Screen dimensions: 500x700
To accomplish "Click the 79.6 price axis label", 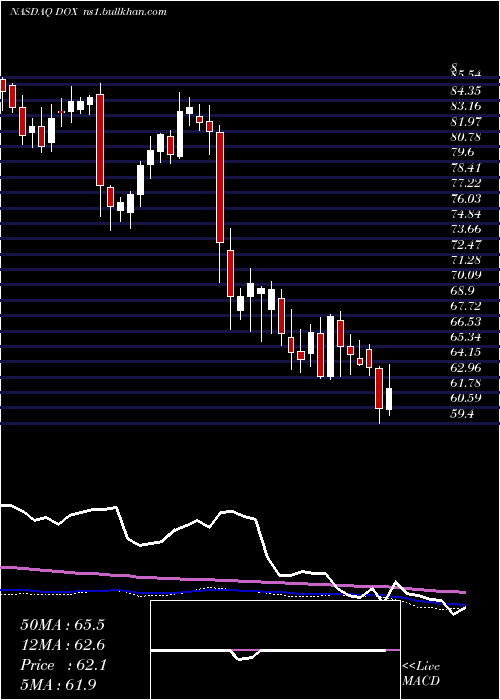I will (x=462, y=152).
